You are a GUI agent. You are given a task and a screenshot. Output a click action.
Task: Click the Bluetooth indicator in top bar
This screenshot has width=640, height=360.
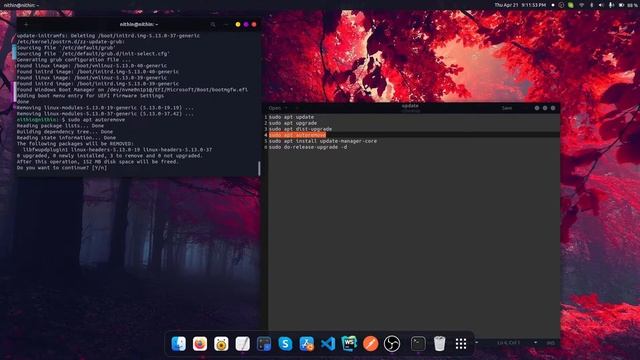591,5
